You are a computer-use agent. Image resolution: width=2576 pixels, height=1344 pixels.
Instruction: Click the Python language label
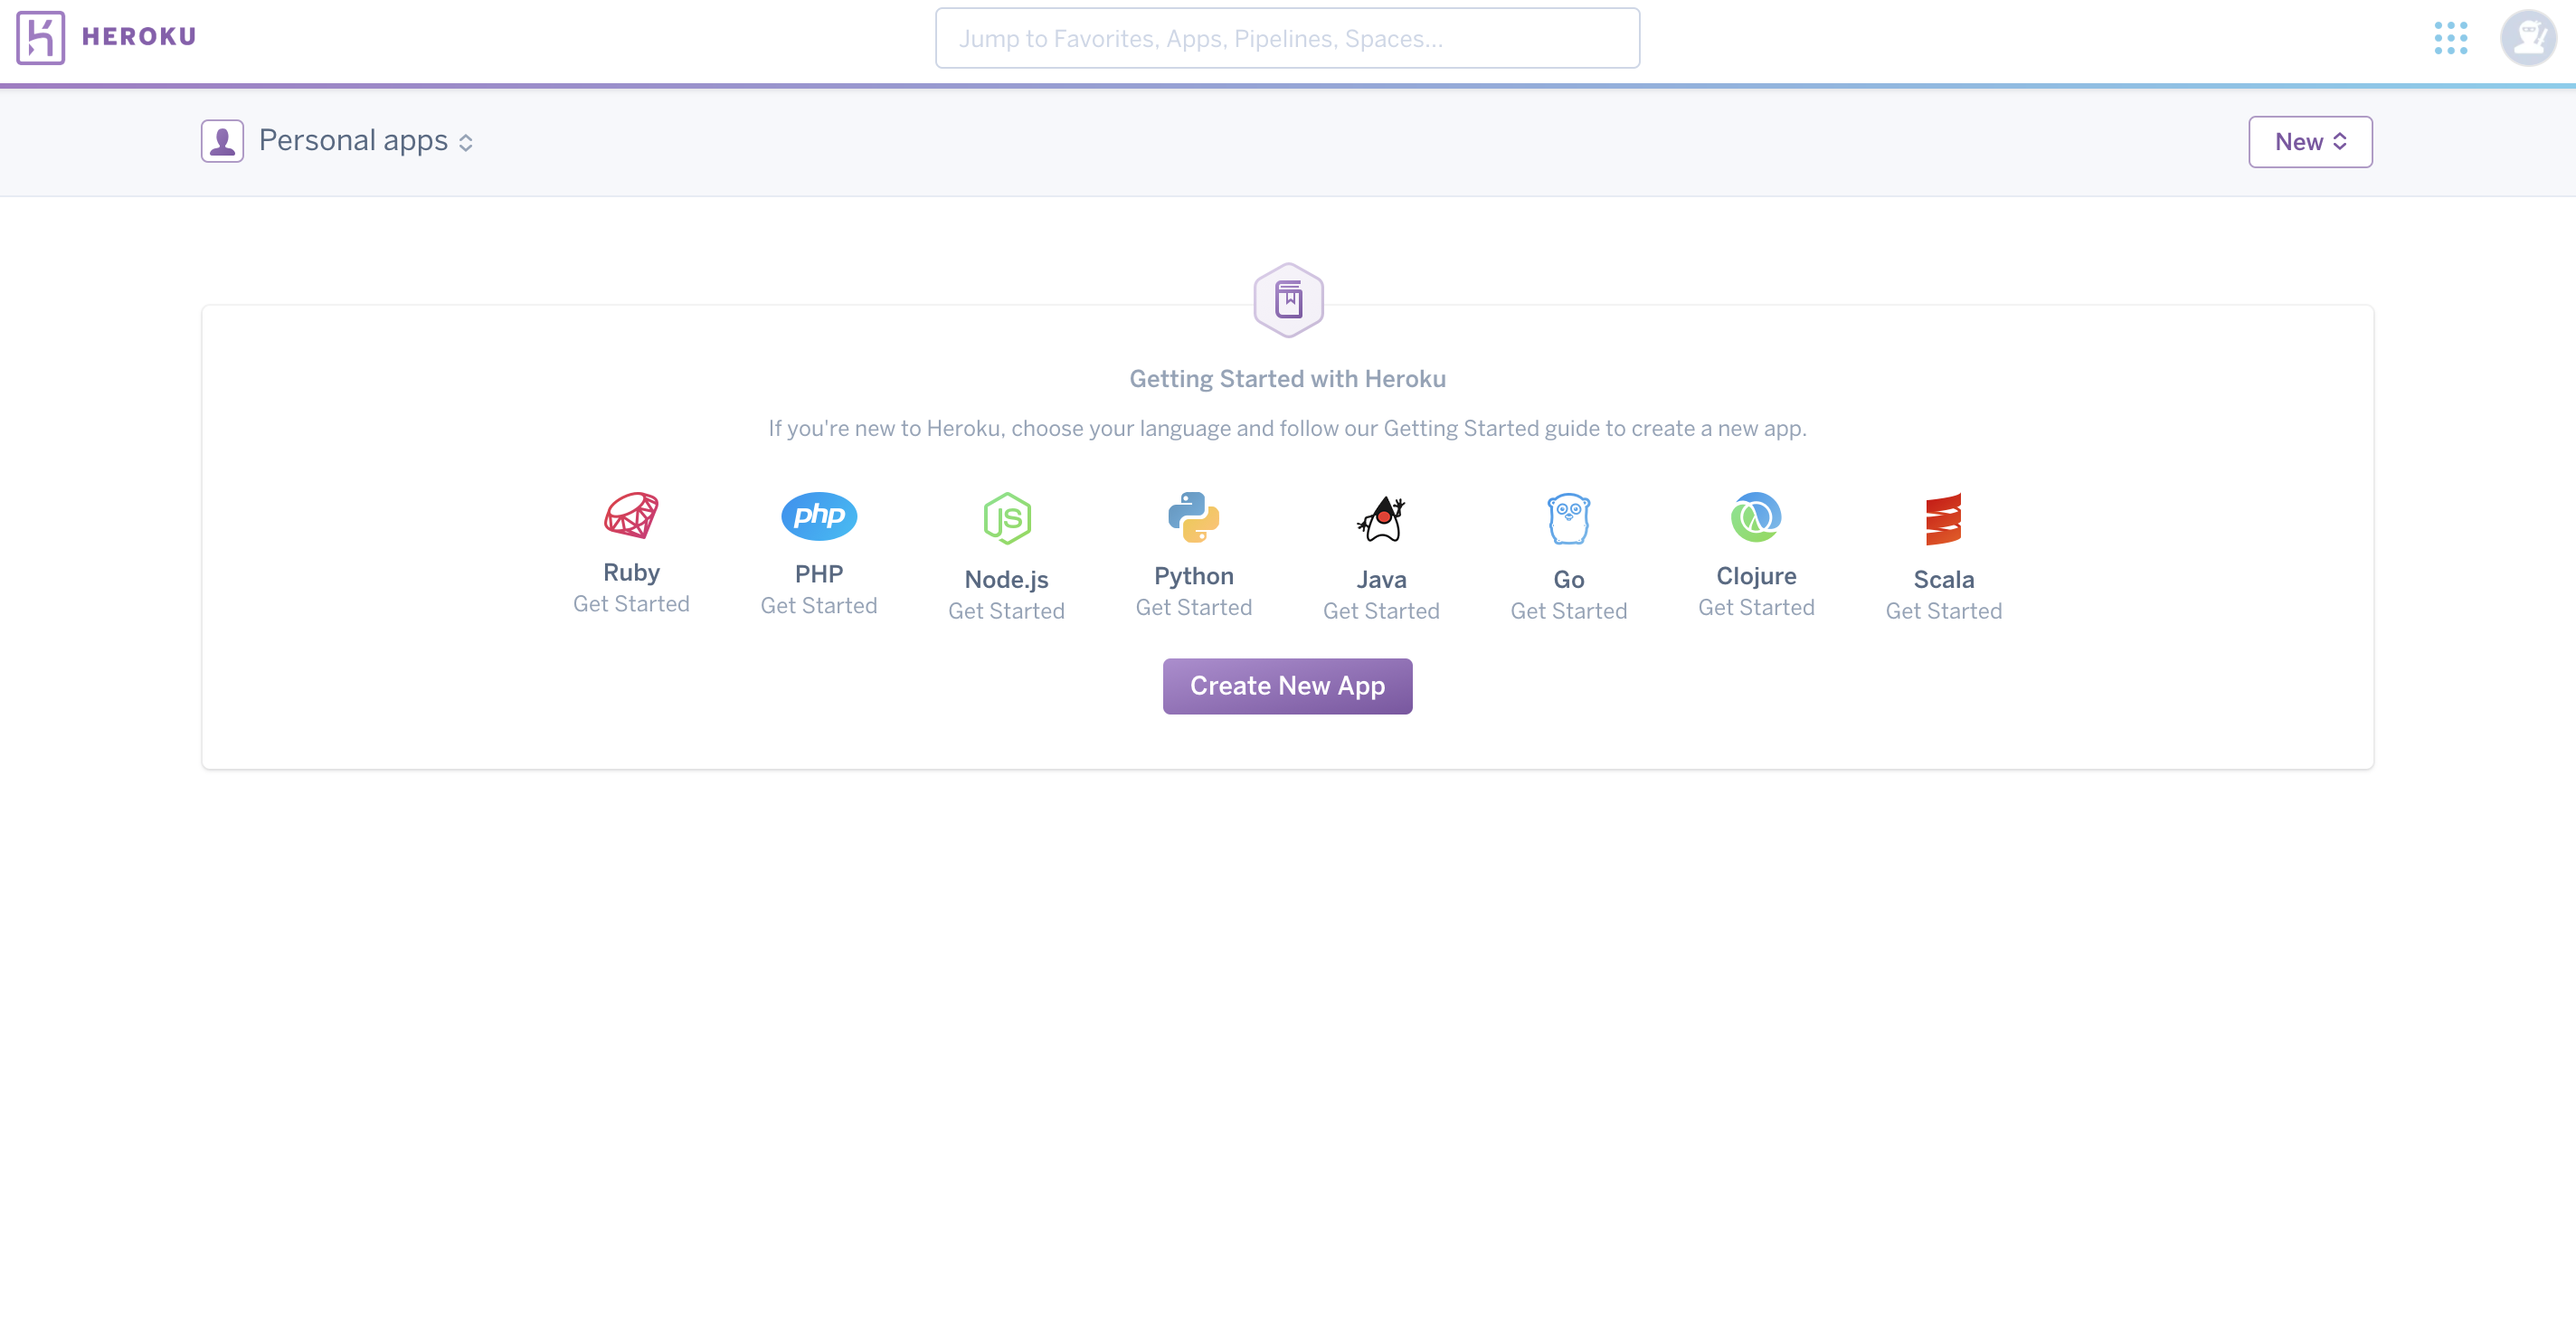[x=1194, y=577]
